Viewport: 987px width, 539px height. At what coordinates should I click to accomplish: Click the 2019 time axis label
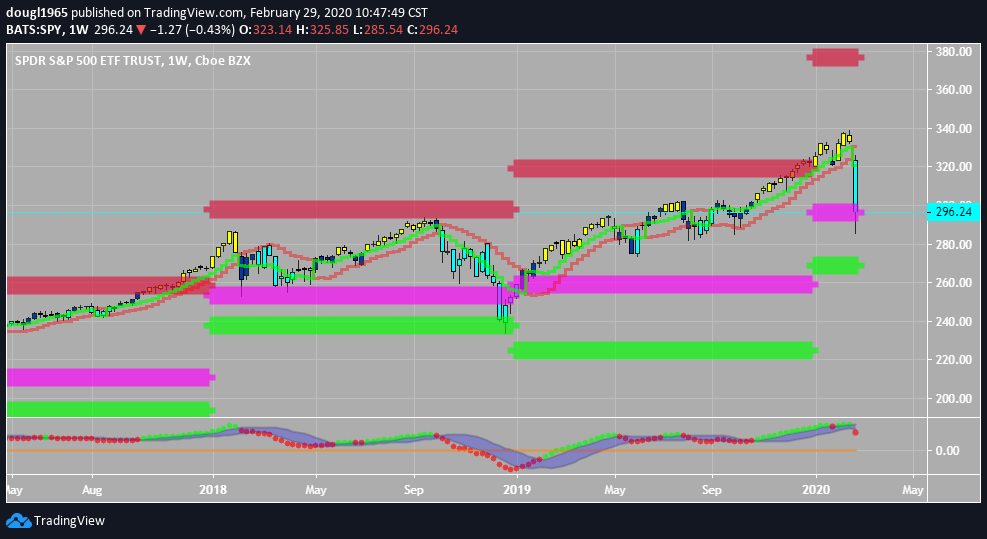(x=518, y=490)
